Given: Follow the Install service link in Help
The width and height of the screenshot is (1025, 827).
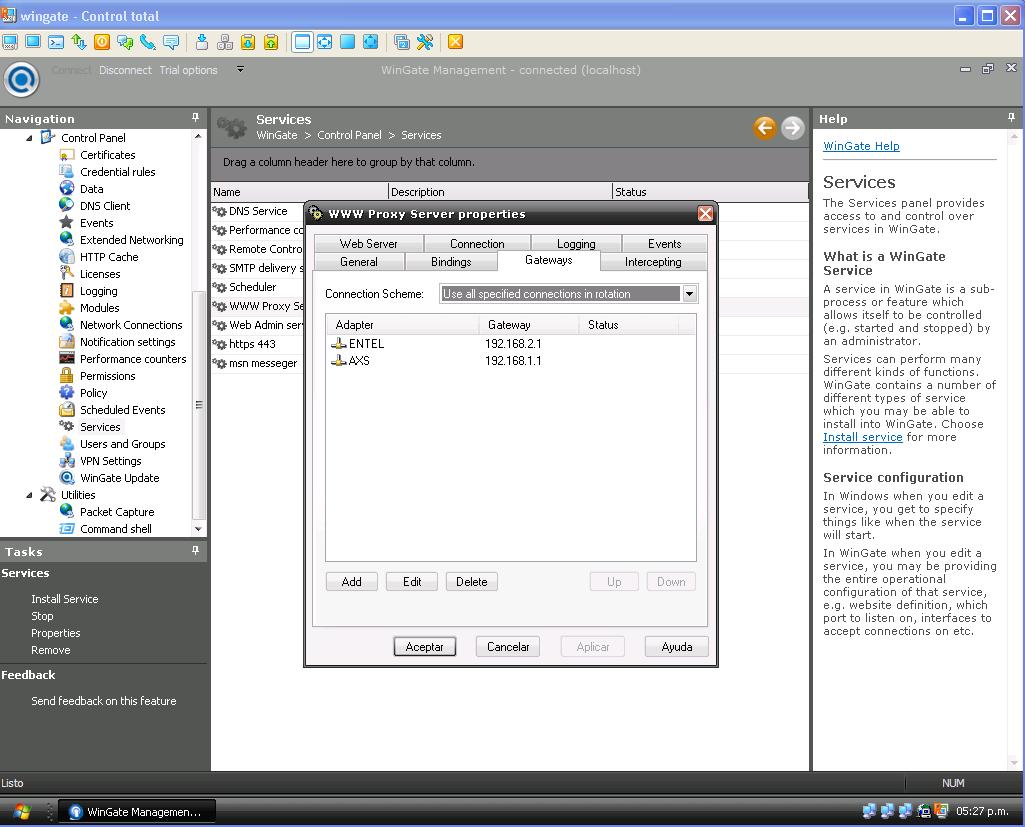Looking at the screenshot, I should 862,437.
